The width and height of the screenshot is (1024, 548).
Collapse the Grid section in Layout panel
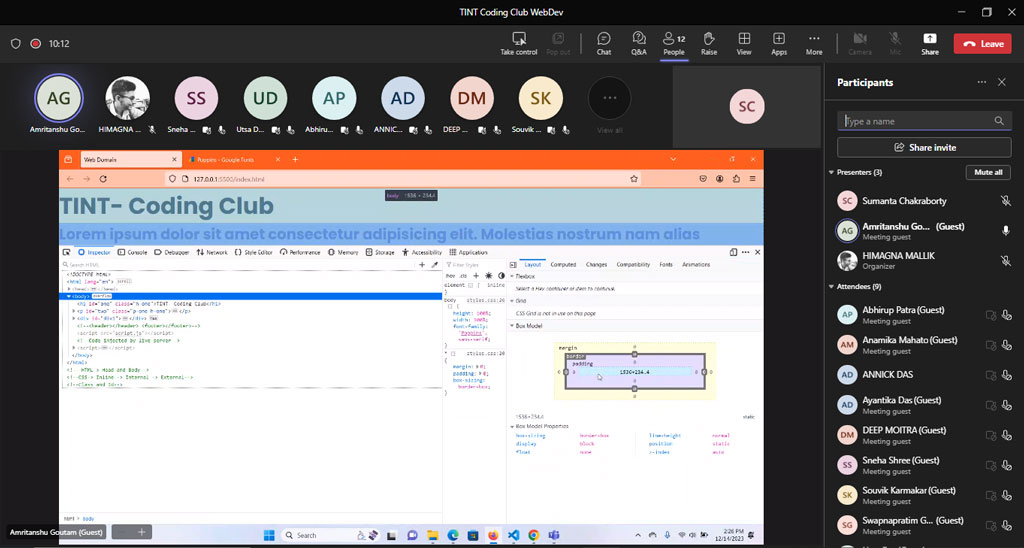point(513,301)
